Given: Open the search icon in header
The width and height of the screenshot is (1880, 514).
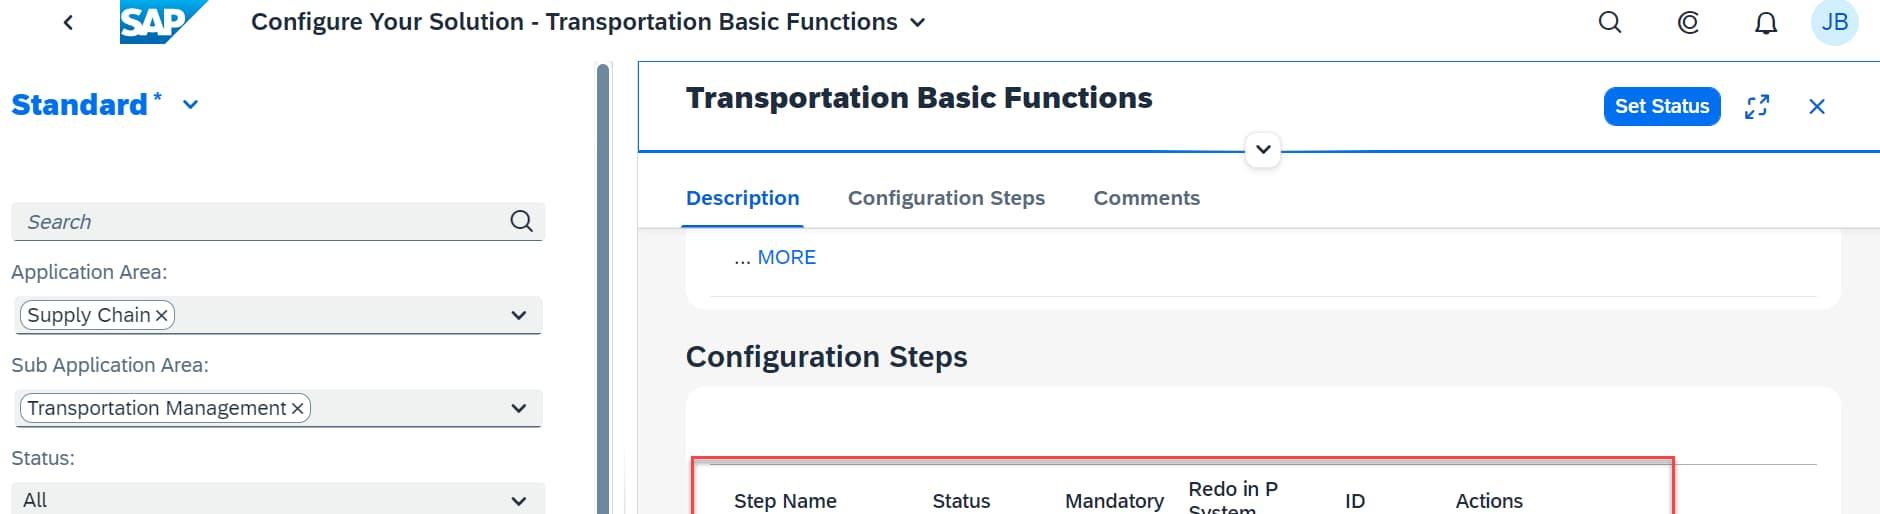Looking at the screenshot, I should (x=1610, y=22).
